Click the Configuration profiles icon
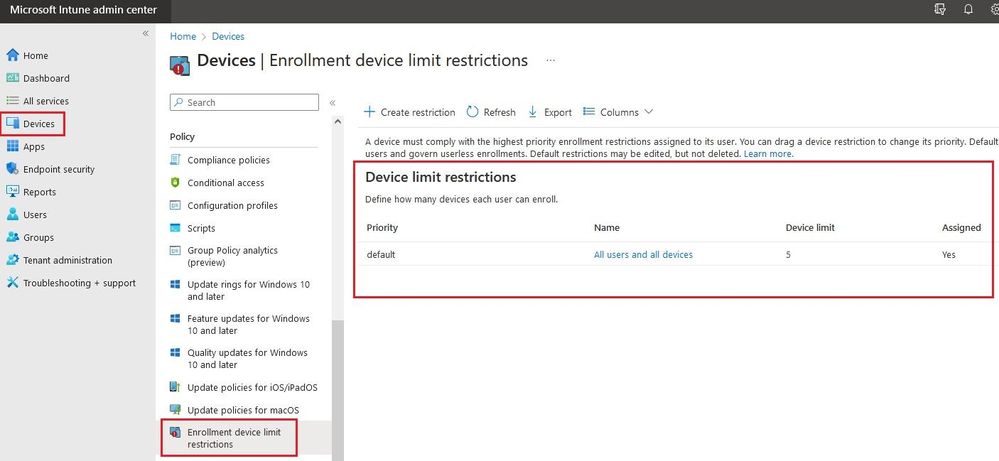The image size is (999, 461). pyautogui.click(x=175, y=205)
